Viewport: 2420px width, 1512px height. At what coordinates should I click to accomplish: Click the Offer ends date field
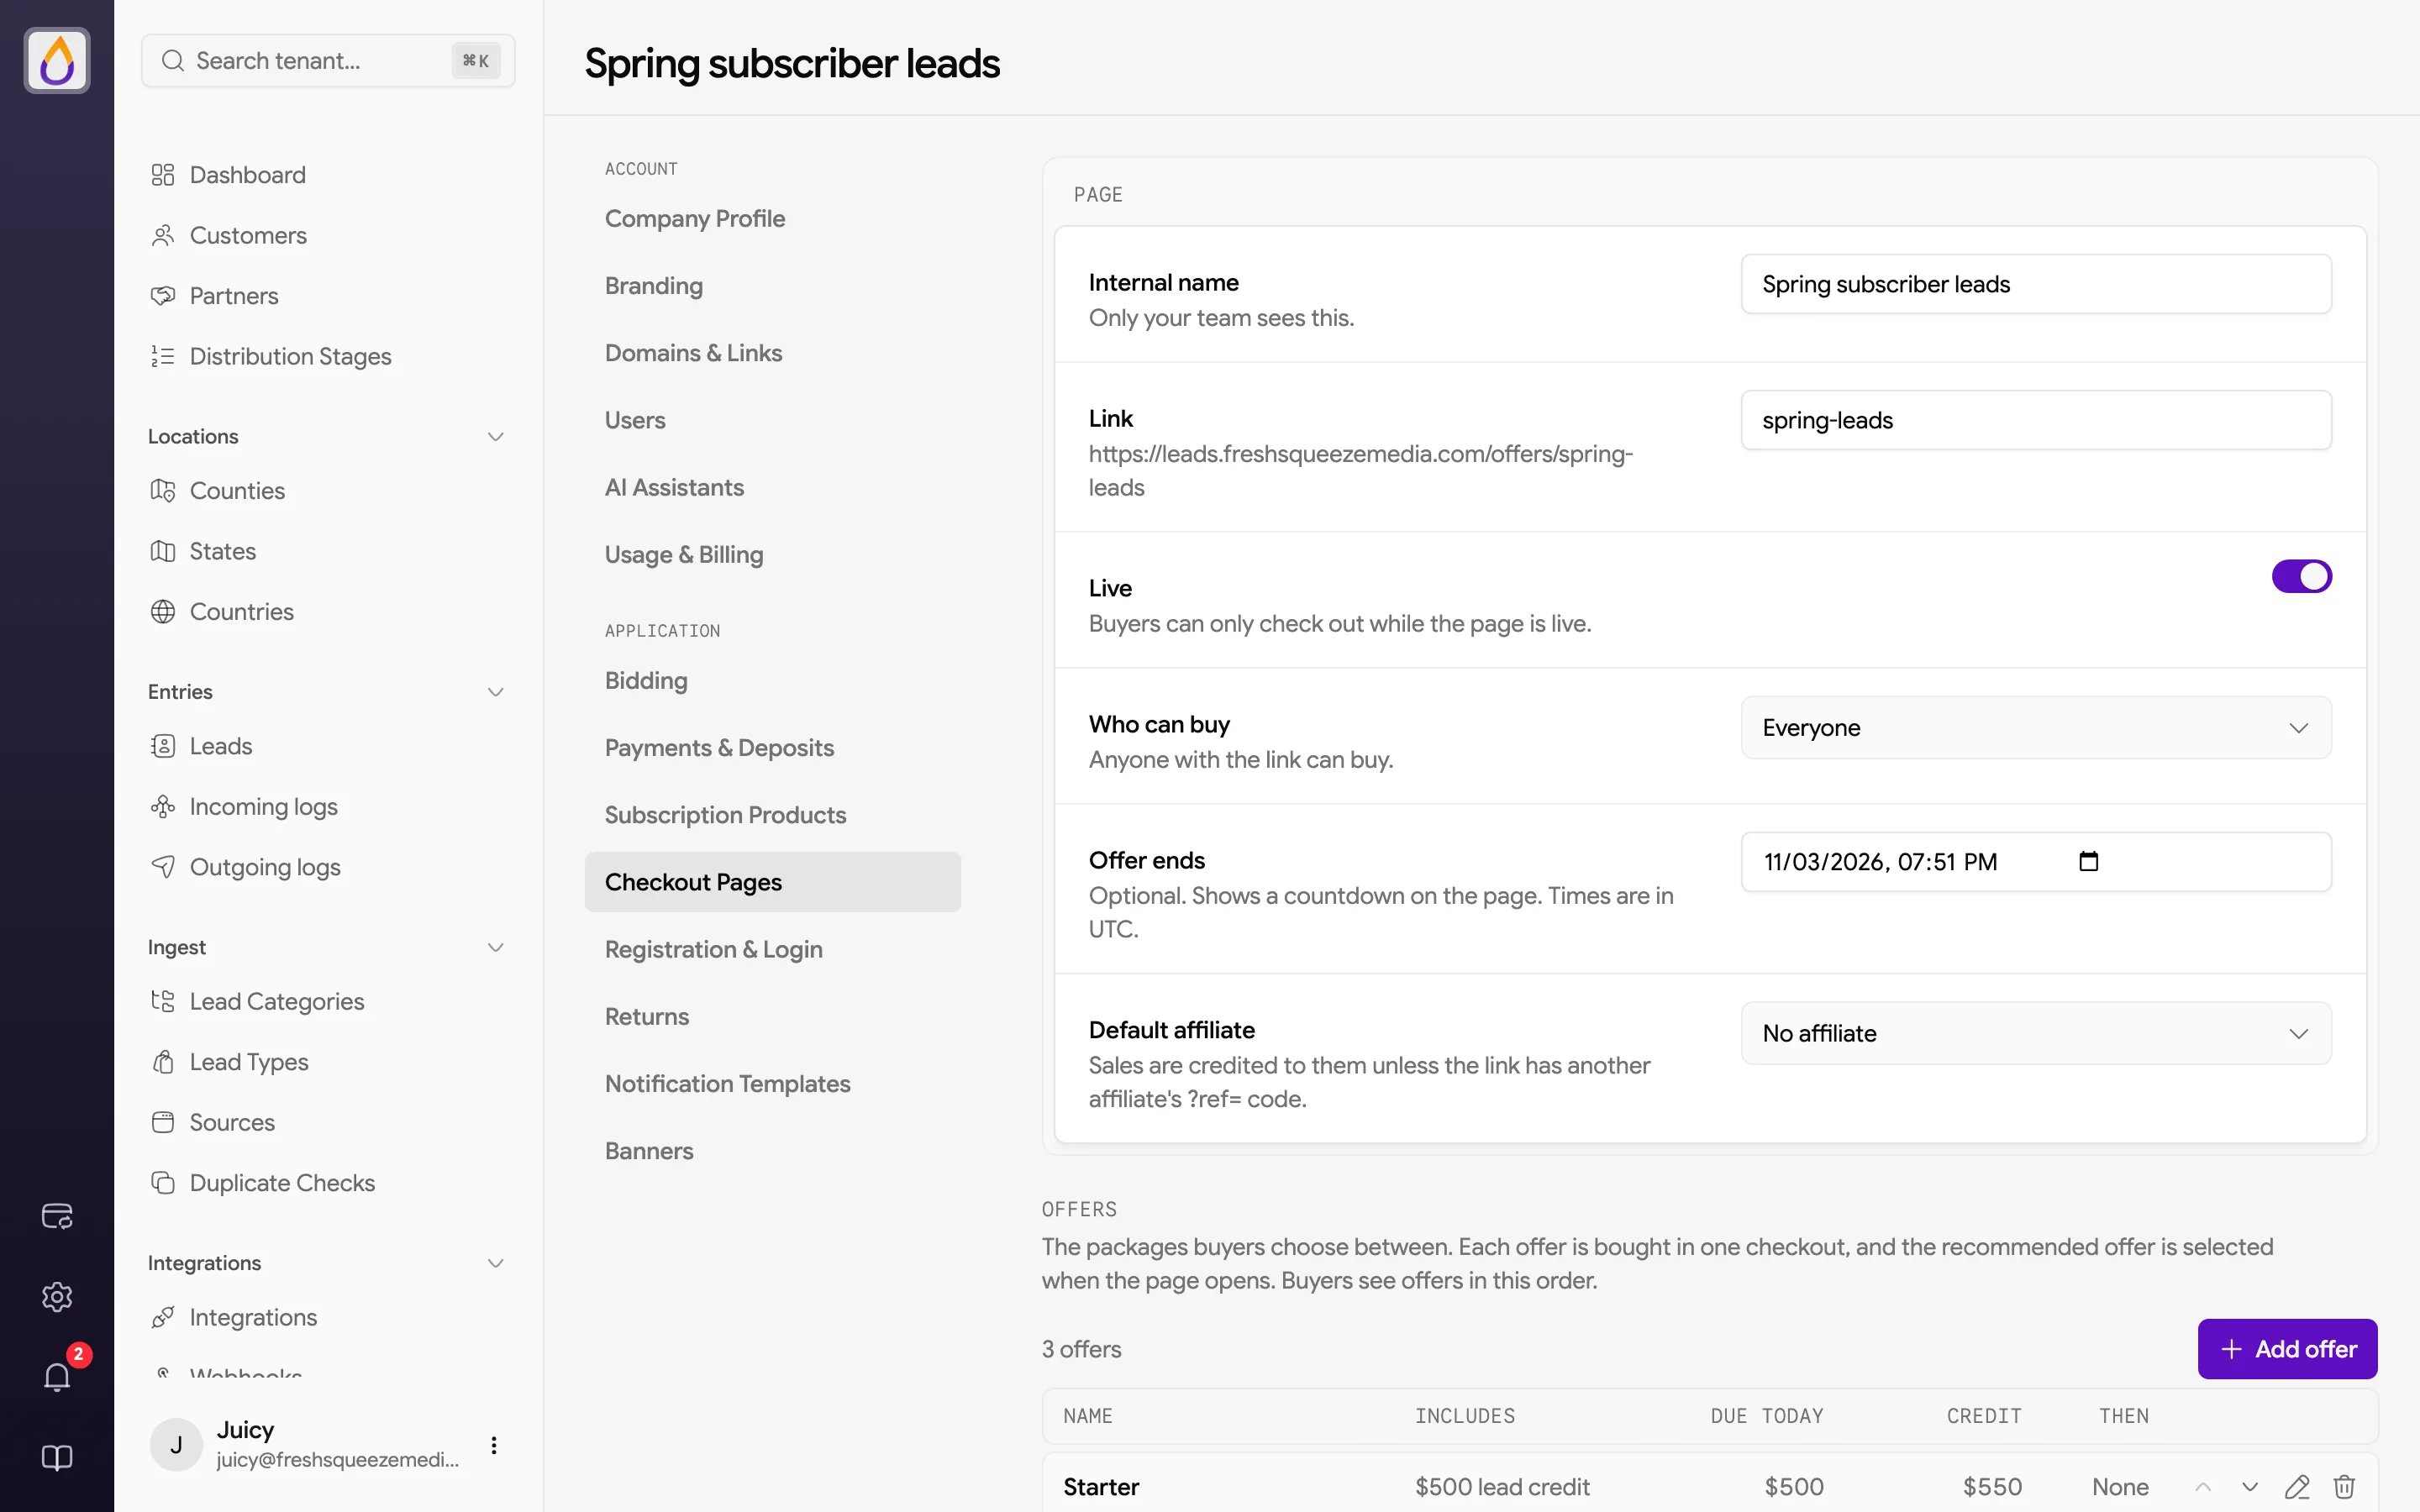(x=2036, y=862)
